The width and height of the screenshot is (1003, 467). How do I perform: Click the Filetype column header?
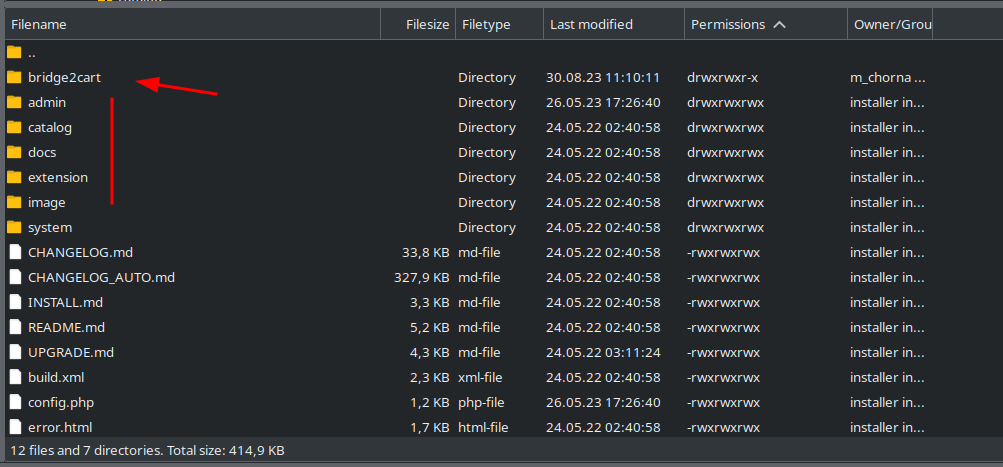click(x=500, y=25)
